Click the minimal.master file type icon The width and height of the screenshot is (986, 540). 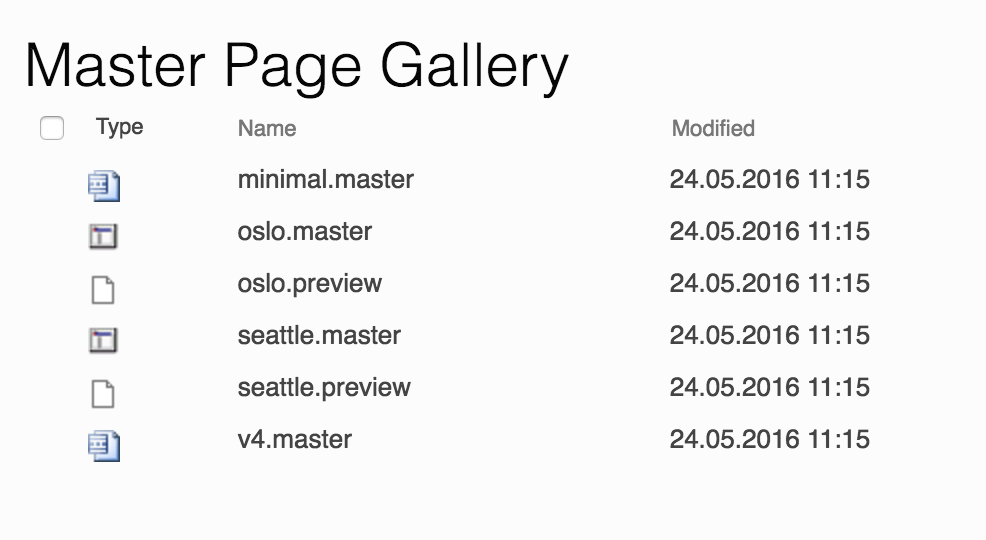coord(103,185)
